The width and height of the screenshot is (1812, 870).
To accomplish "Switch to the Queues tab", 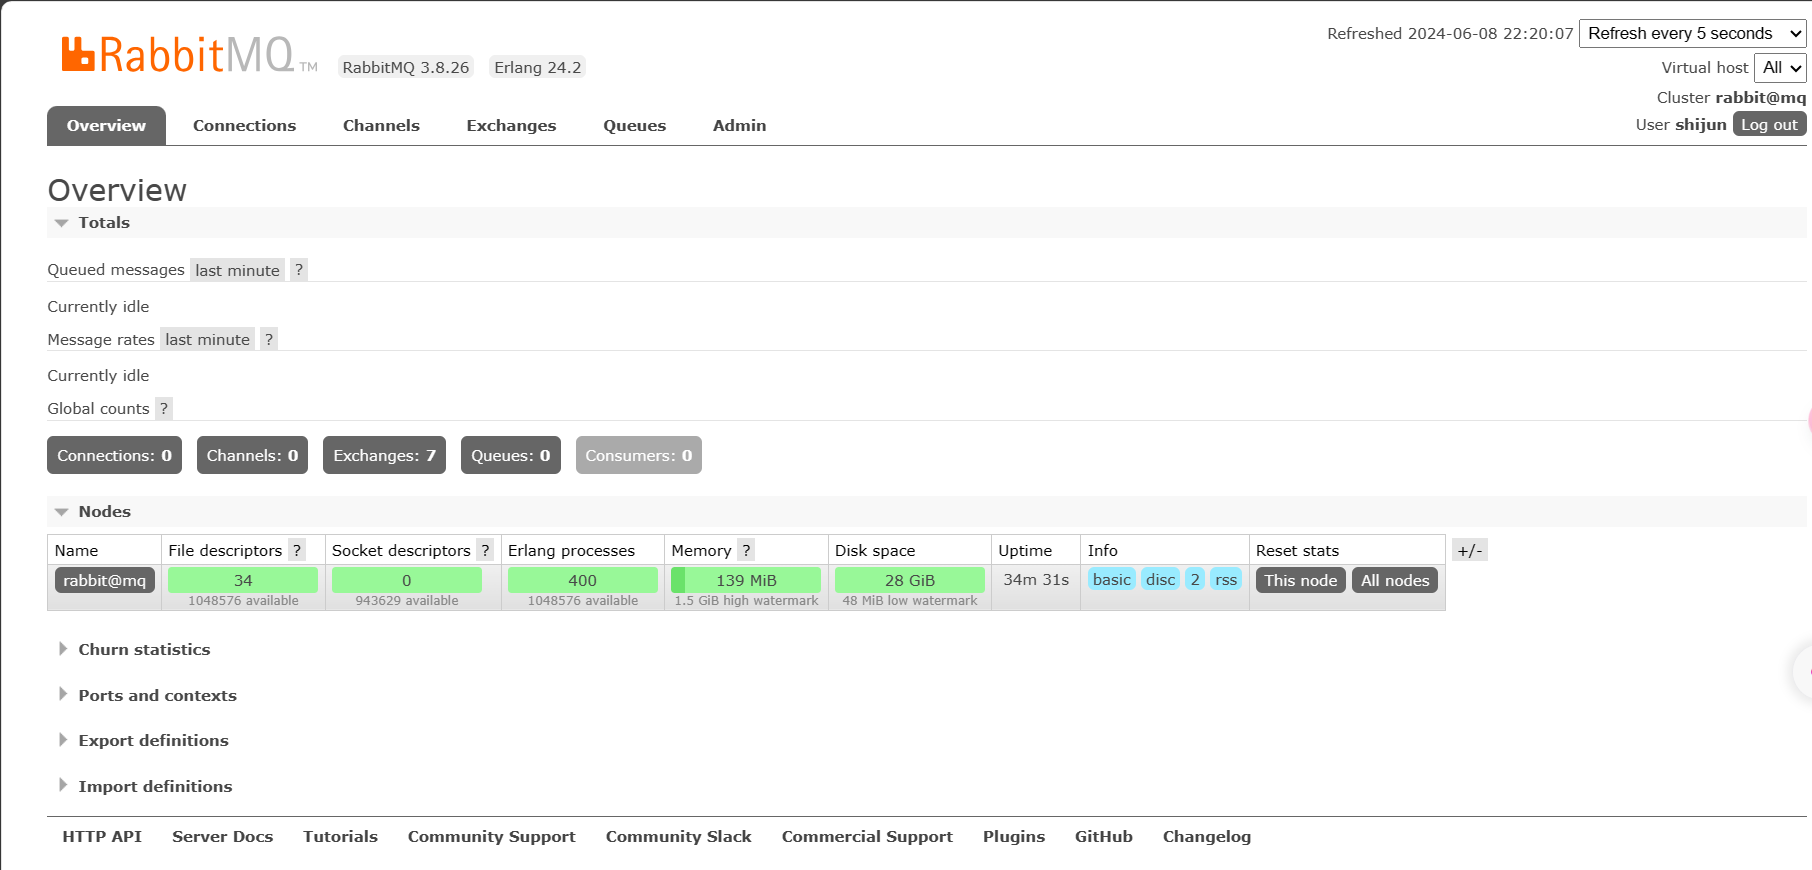I will coord(634,125).
